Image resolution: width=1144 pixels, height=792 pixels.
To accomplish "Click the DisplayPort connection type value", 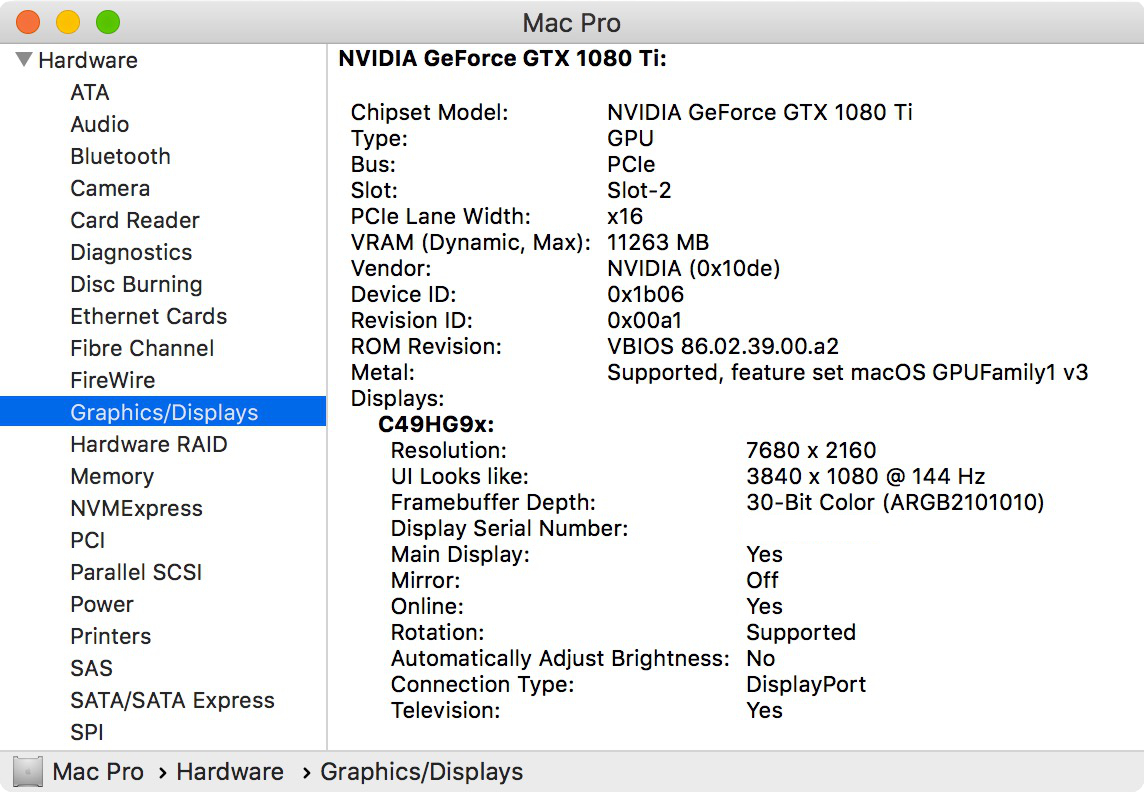I will 806,685.
